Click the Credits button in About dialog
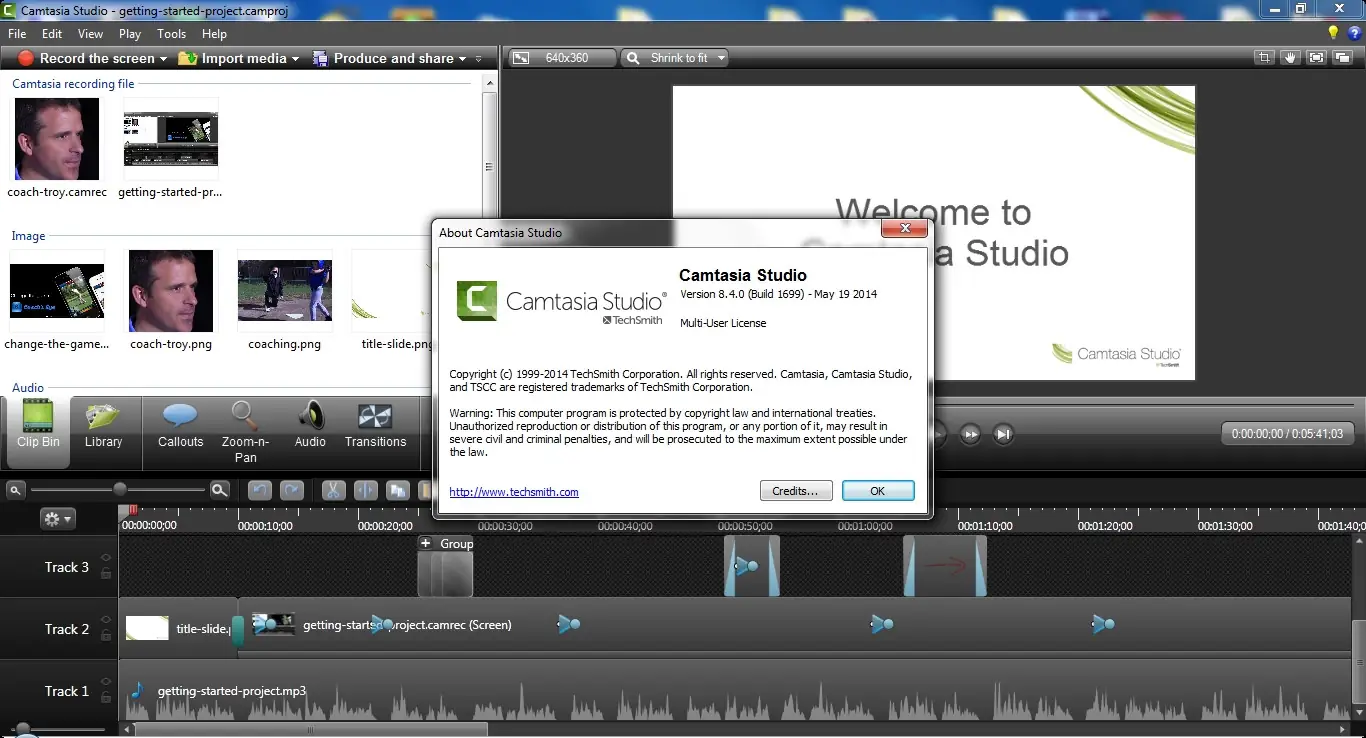Screen dimensions: 1366x738 click(796, 491)
